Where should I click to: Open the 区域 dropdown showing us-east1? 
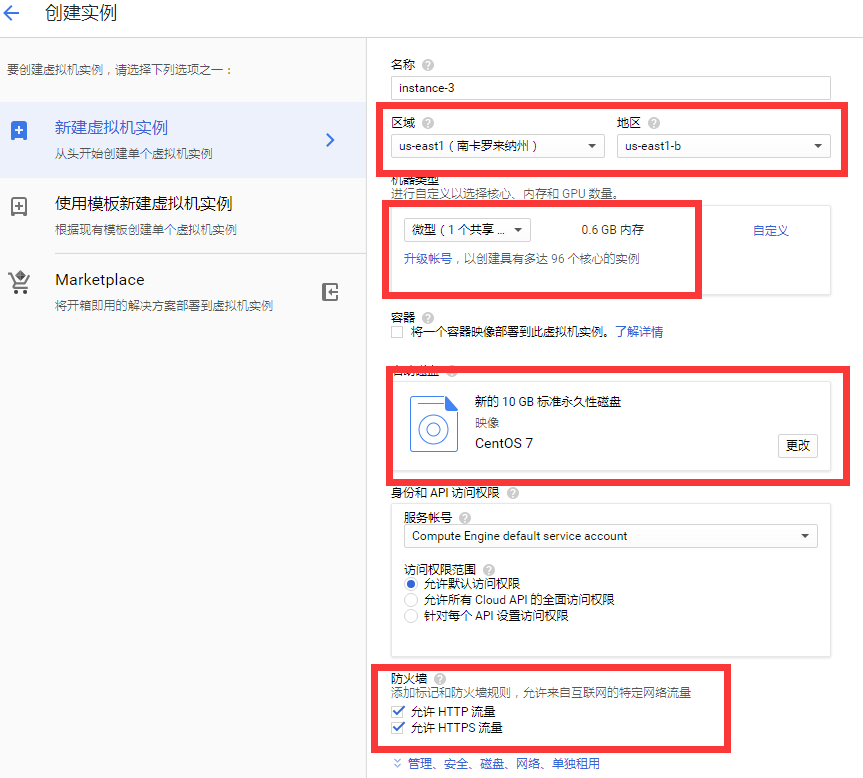[497, 144]
